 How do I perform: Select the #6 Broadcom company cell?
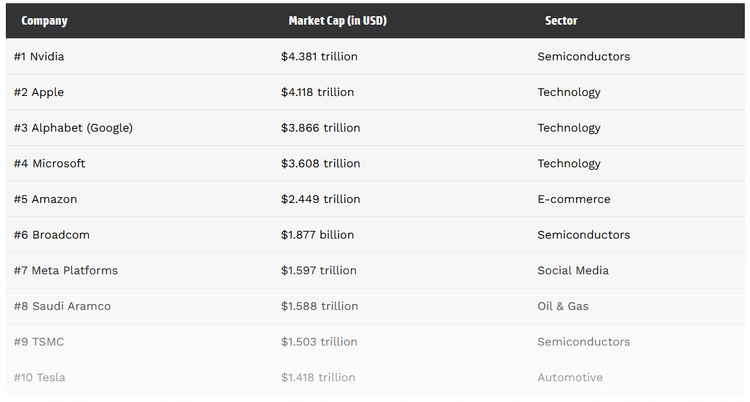(x=52, y=235)
